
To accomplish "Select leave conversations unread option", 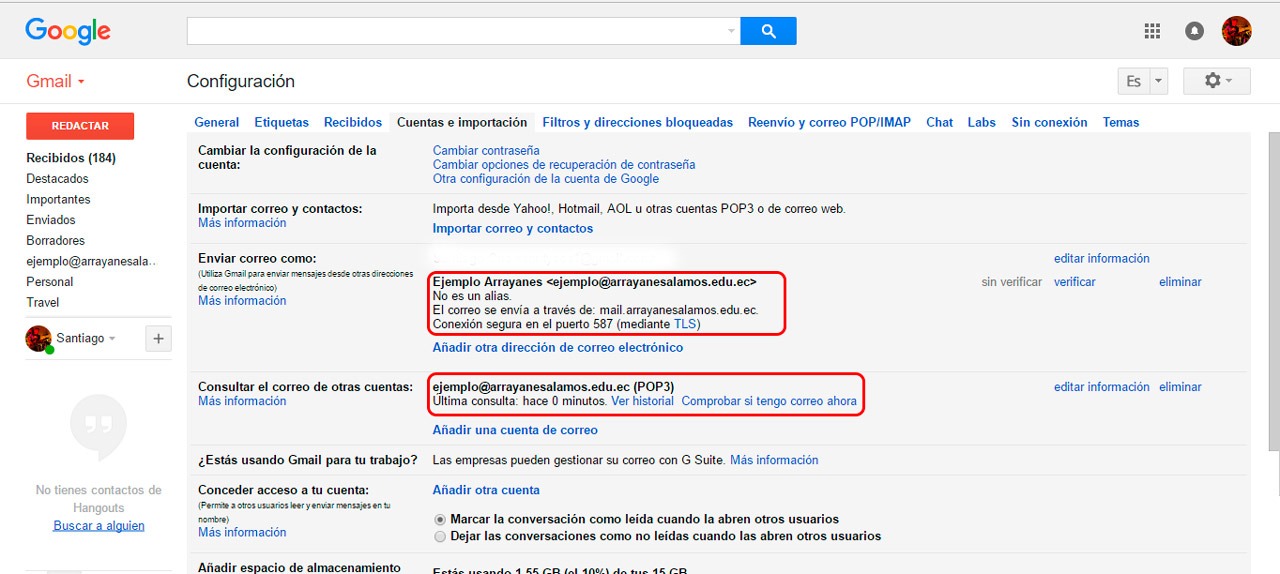I will click(440, 536).
